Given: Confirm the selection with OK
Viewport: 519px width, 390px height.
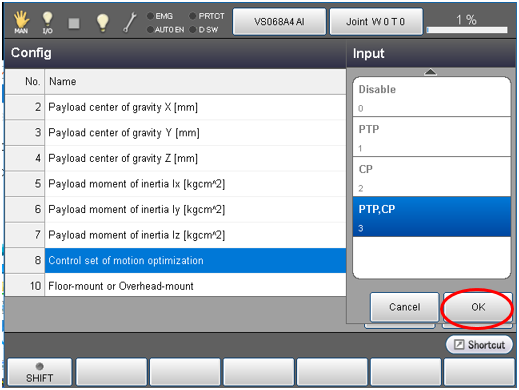Looking at the screenshot, I should (x=478, y=307).
